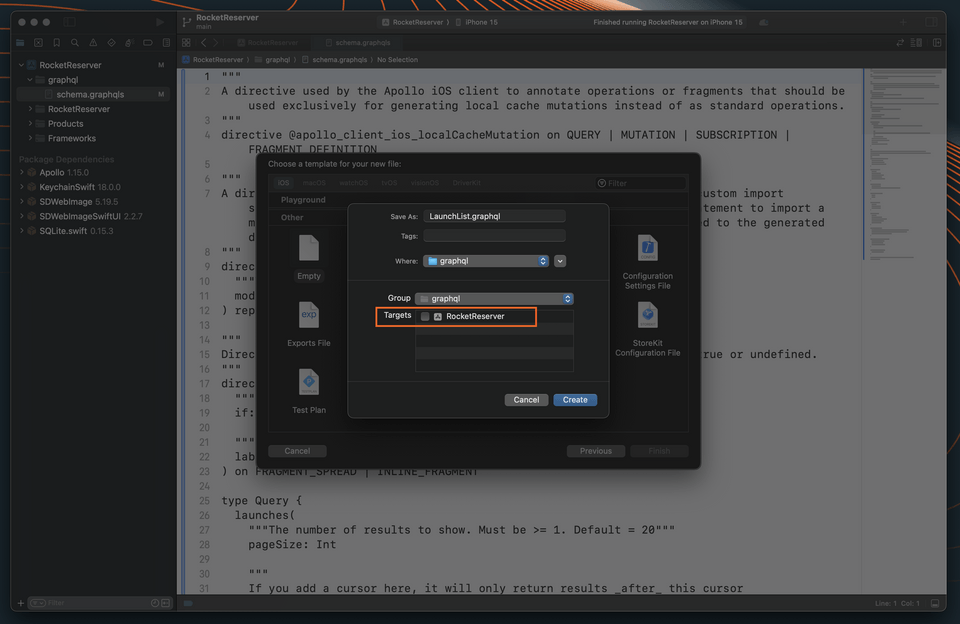Expand the save location browser chevron
Viewport: 960px width, 624px height.
(x=560, y=261)
